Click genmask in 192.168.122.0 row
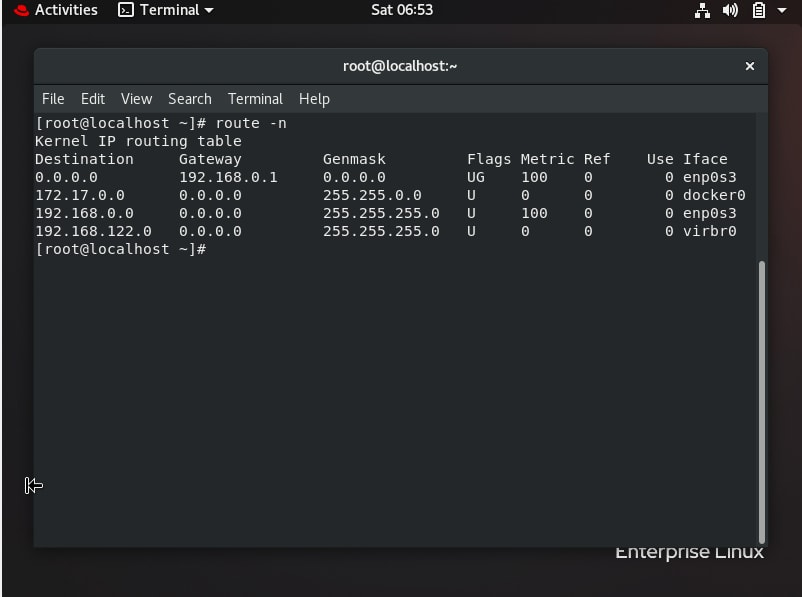The width and height of the screenshot is (802, 597). pyautogui.click(x=381, y=231)
